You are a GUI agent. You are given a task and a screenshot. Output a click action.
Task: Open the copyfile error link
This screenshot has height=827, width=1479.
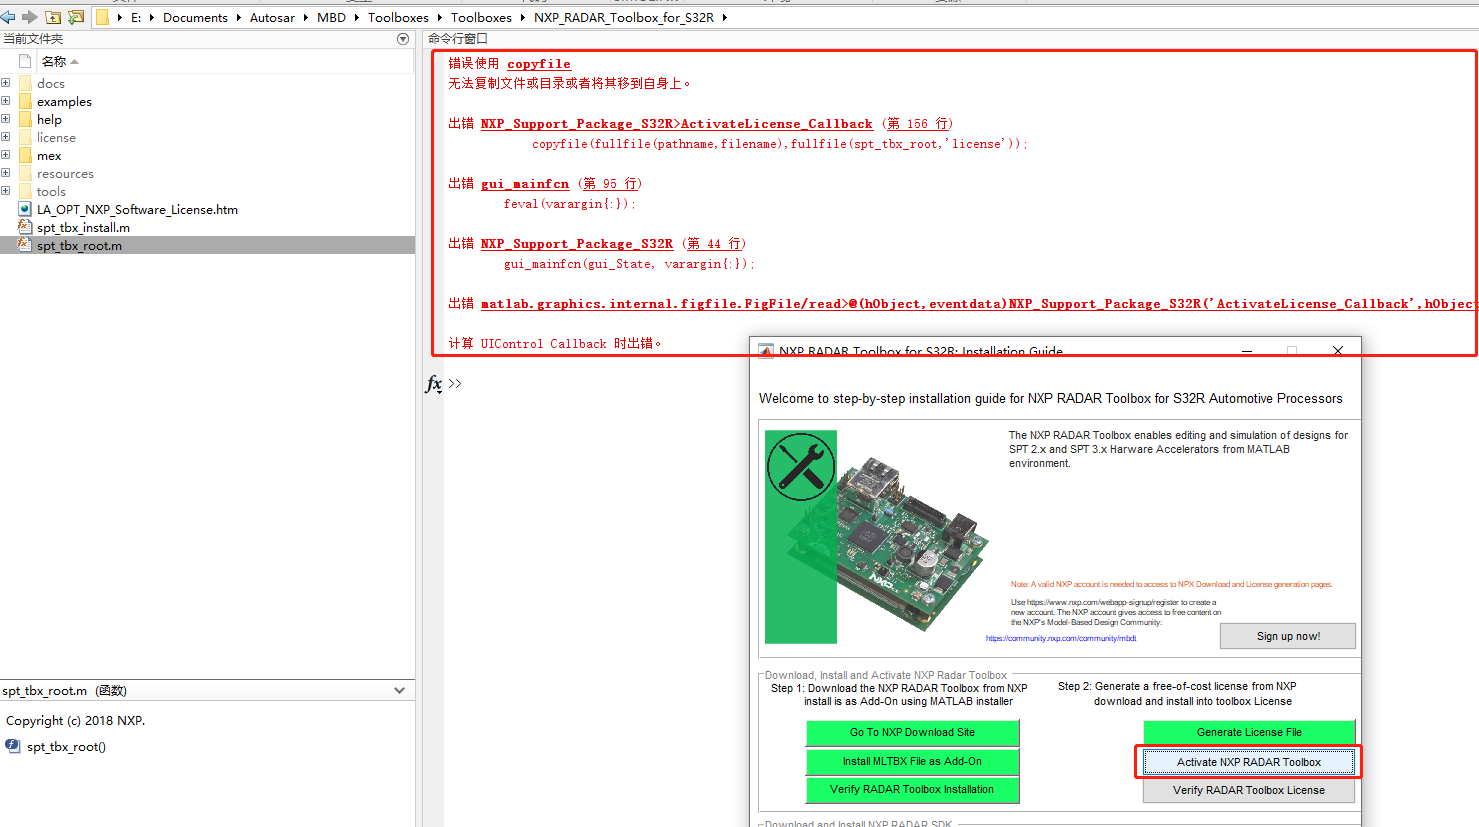tap(539, 63)
